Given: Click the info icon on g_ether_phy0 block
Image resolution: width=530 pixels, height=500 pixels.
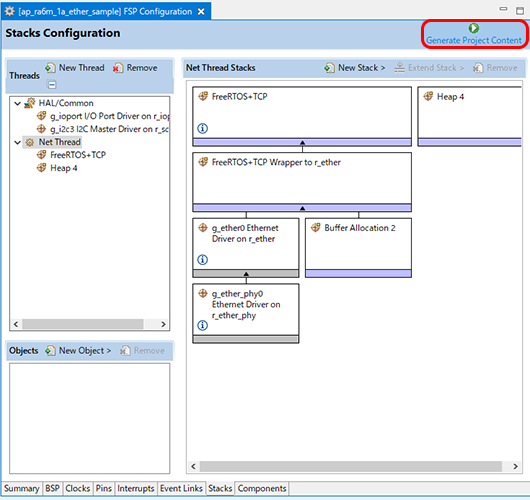Looking at the screenshot, I should click(202, 325).
